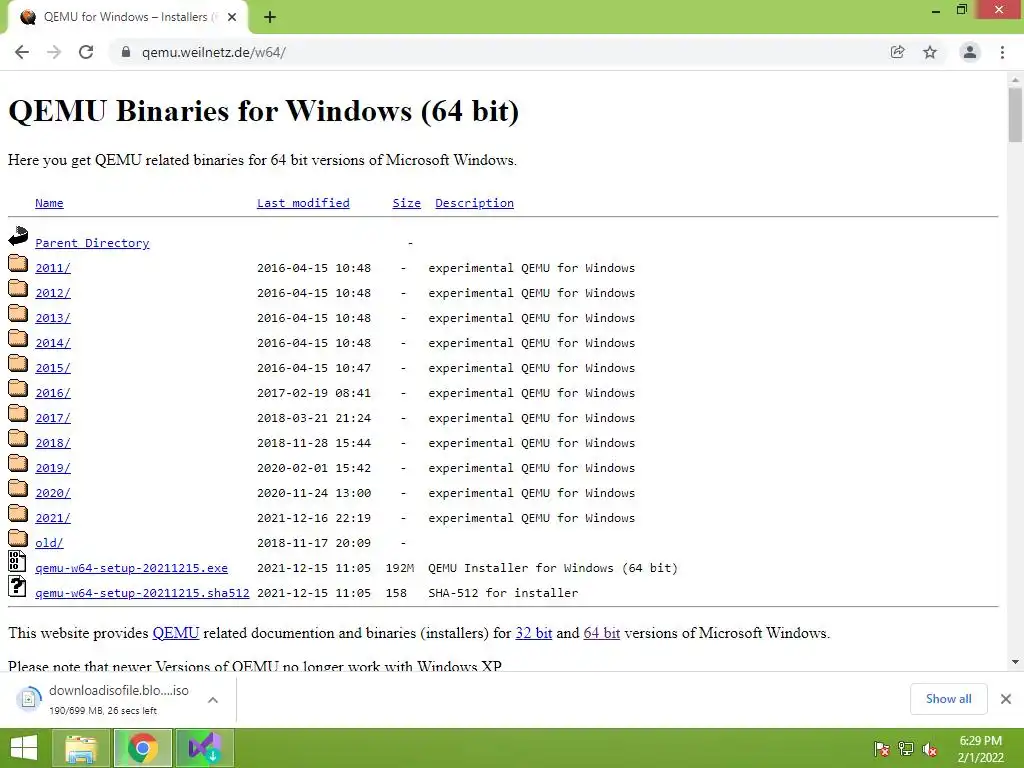This screenshot has width=1024, height=768.
Task: Open the Windows Start menu
Action: [24, 748]
